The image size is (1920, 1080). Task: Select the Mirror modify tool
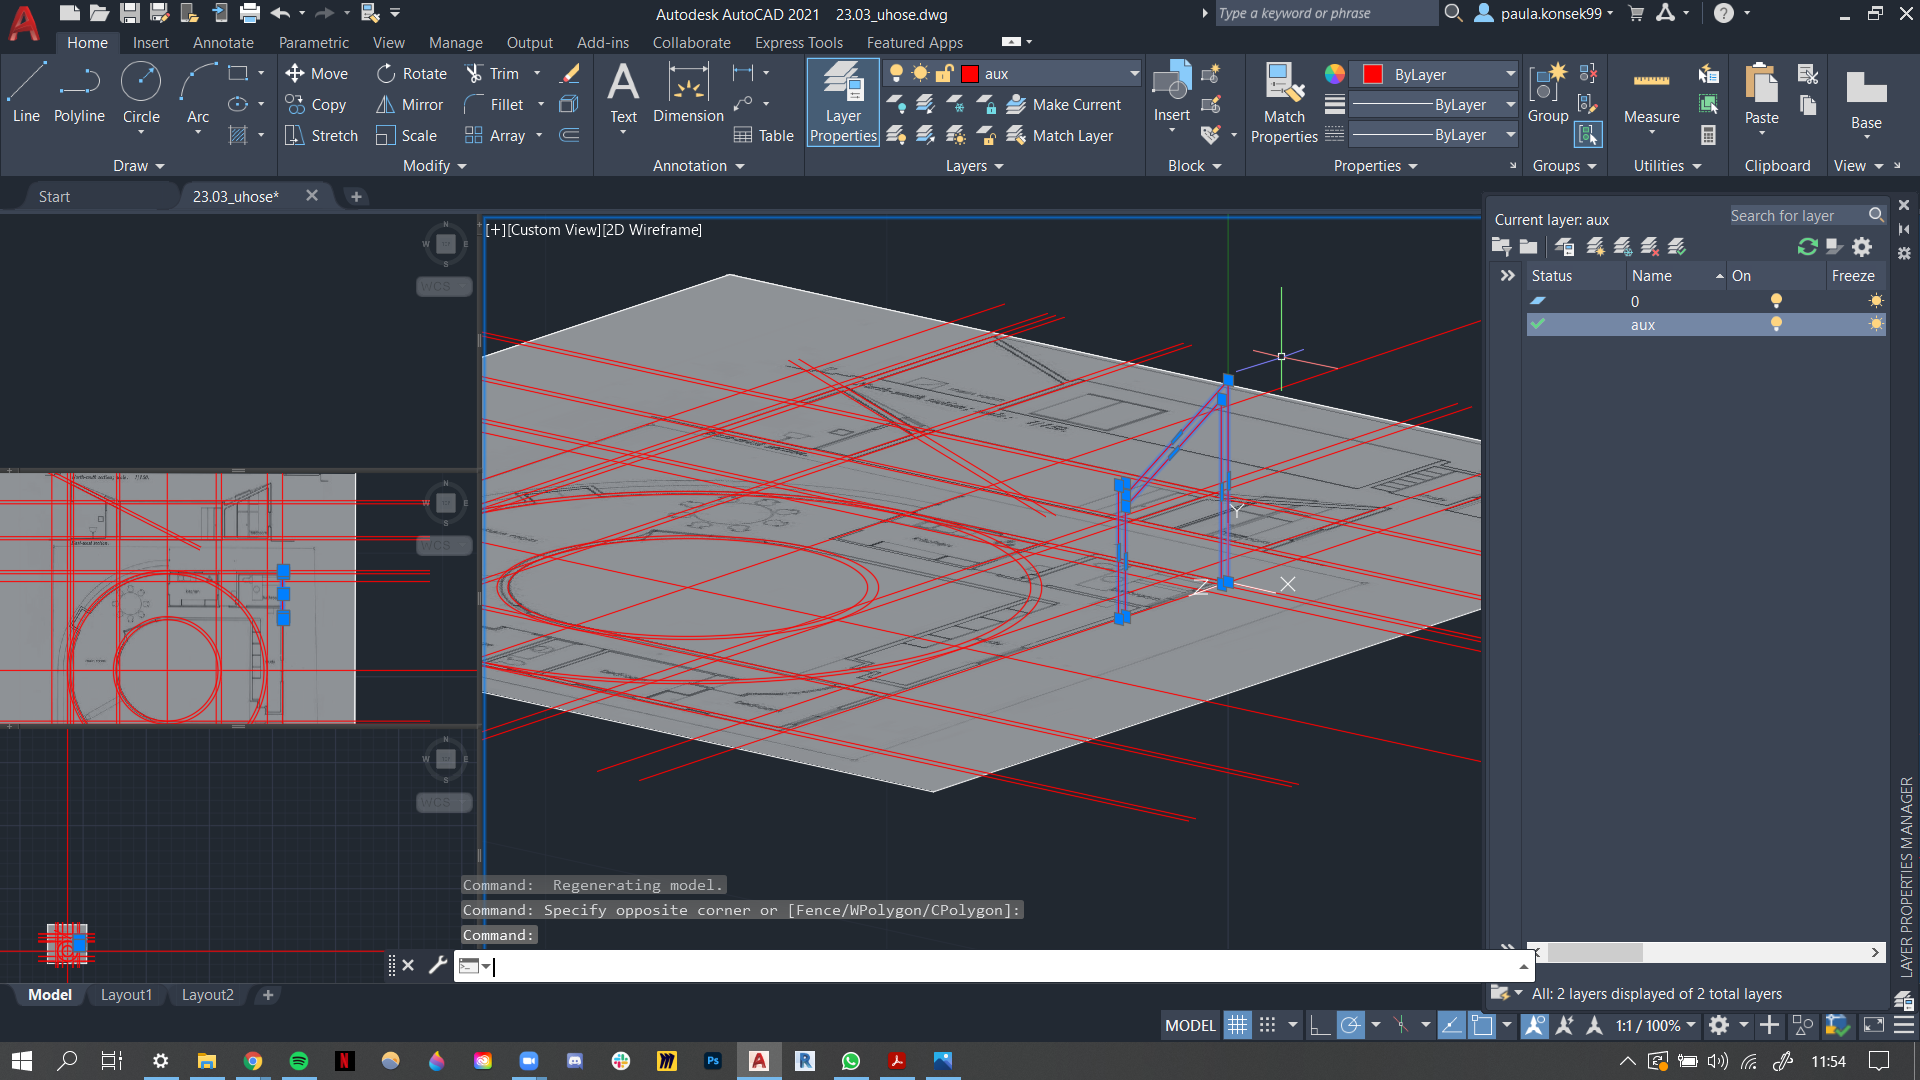click(411, 104)
